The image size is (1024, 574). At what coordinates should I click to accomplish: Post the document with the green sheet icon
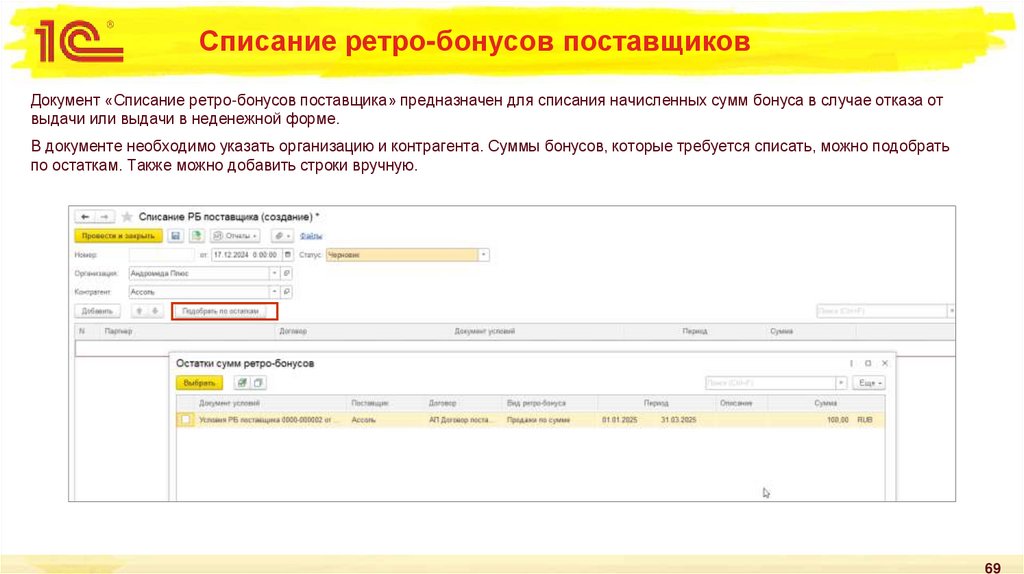coord(197,236)
